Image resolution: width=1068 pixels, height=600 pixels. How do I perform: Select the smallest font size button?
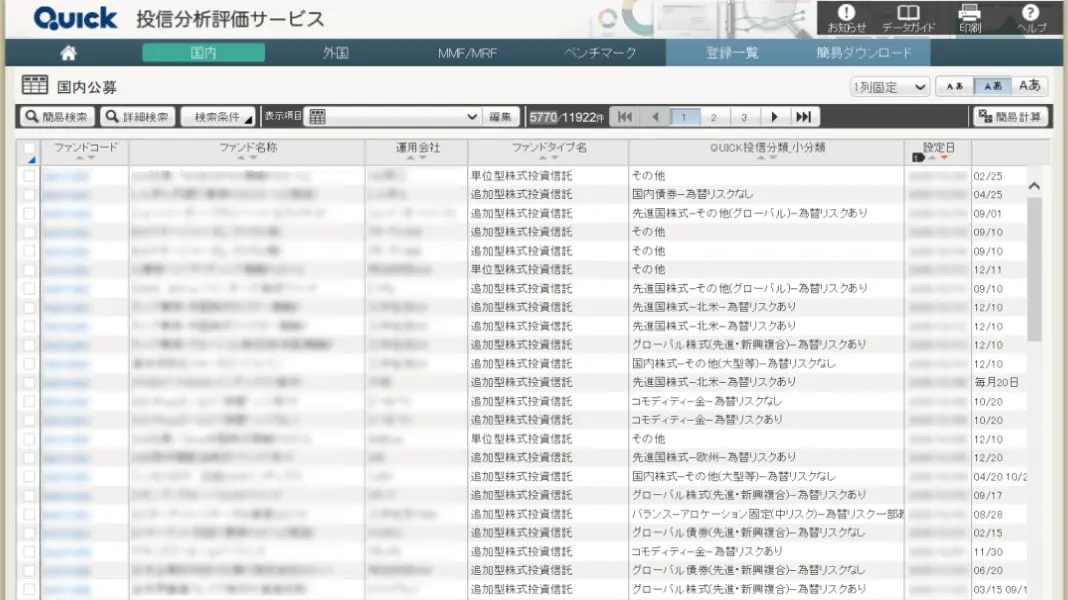click(955, 86)
